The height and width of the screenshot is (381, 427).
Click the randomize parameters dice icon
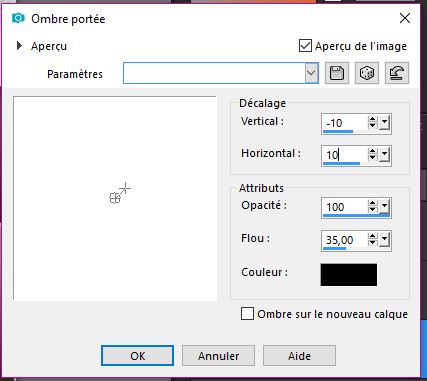point(367,73)
